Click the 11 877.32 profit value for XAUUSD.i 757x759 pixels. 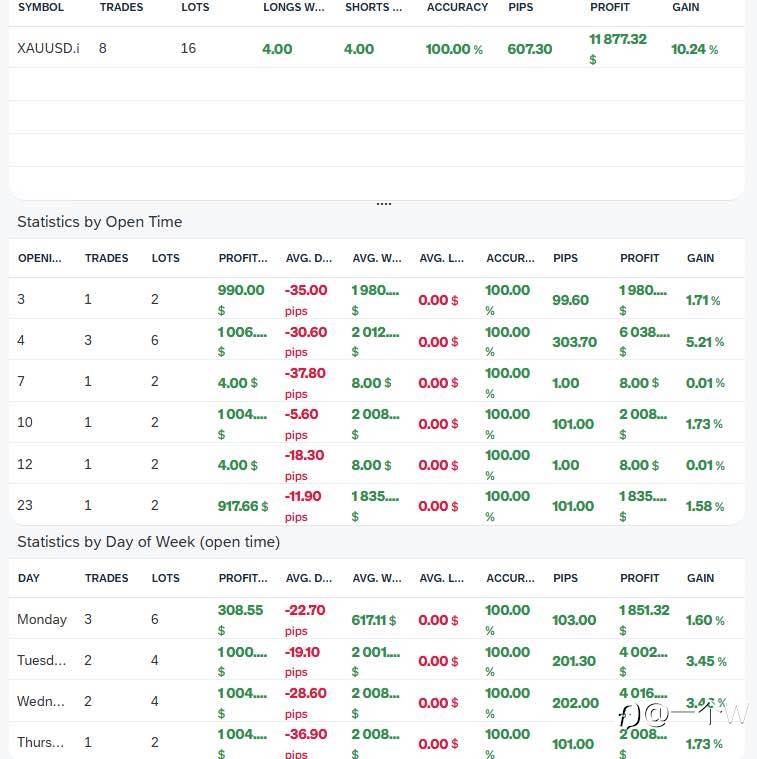click(x=618, y=40)
